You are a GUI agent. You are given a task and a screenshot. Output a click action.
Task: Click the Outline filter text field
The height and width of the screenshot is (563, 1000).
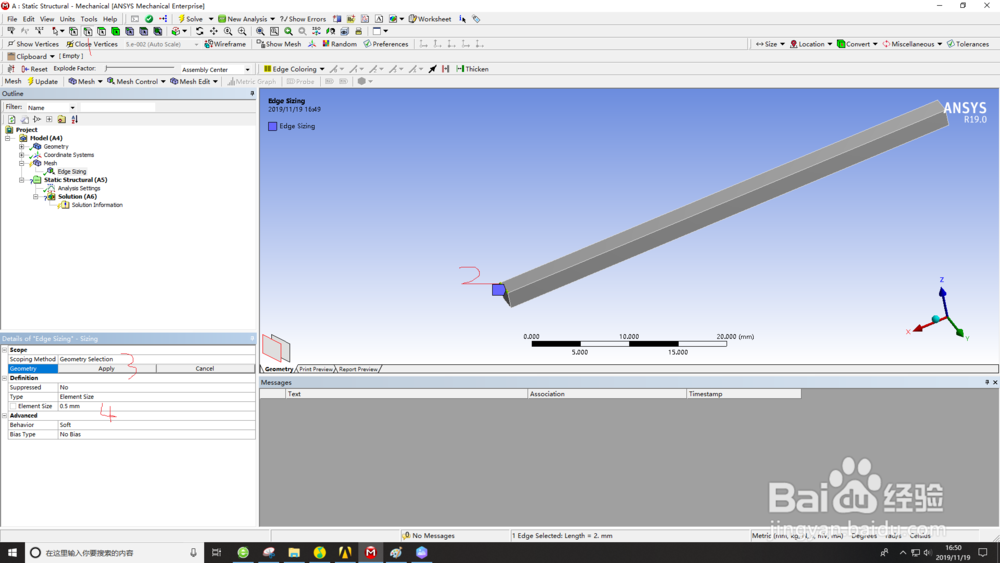(117, 108)
